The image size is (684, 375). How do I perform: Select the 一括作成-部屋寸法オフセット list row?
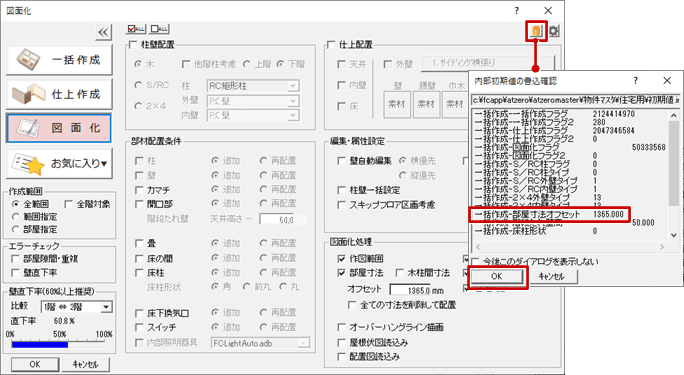[x=550, y=215]
